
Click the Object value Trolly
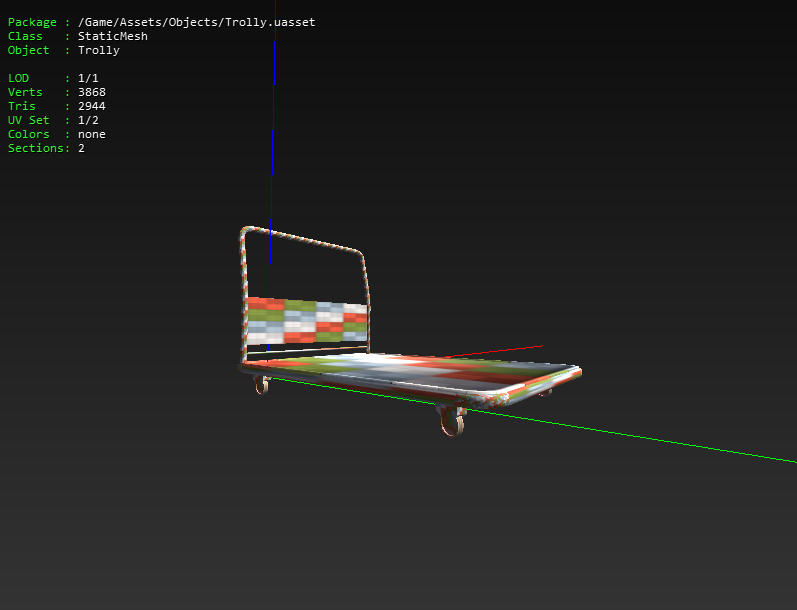pos(99,50)
